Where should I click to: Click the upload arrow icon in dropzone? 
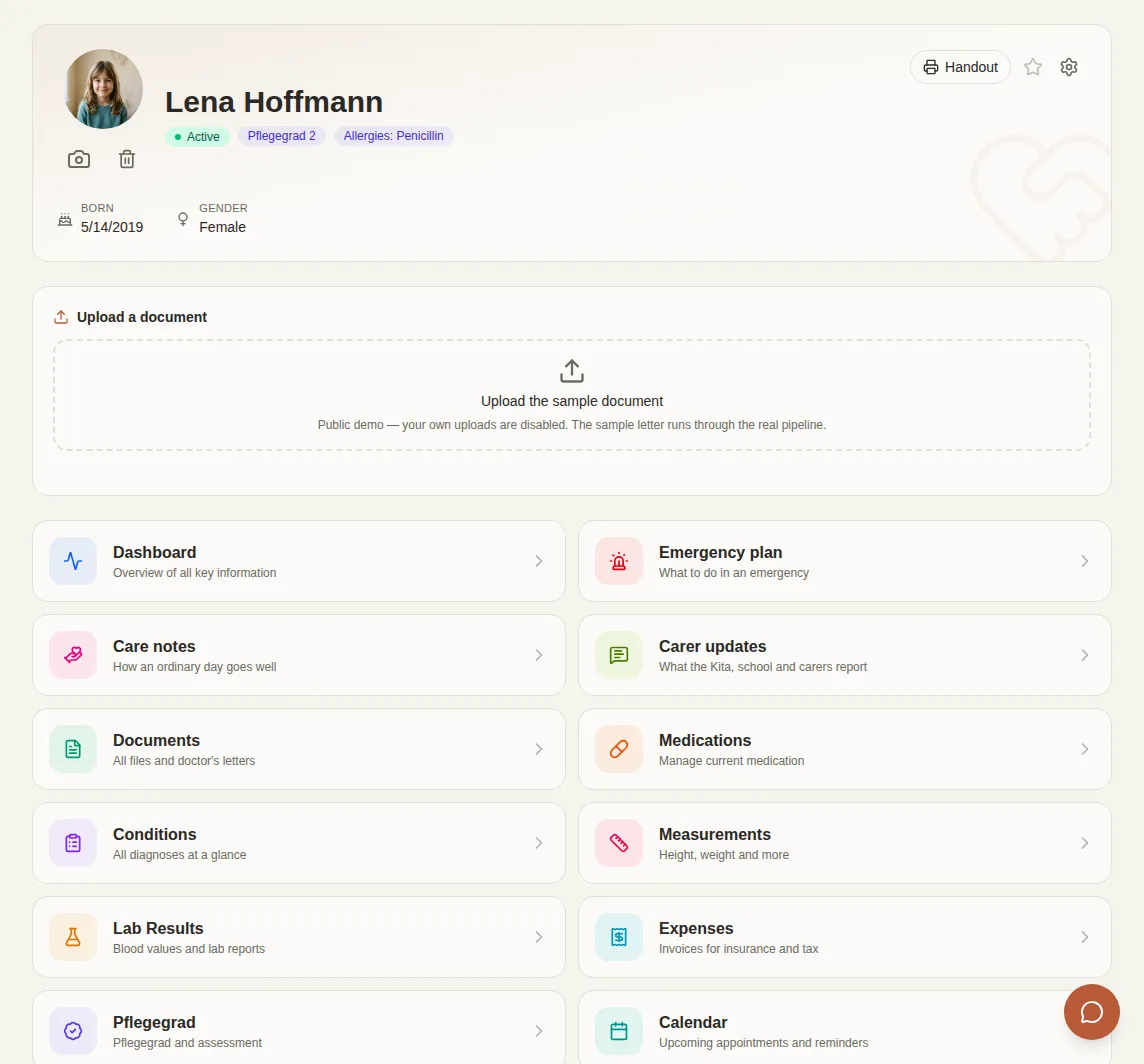pyautogui.click(x=572, y=371)
